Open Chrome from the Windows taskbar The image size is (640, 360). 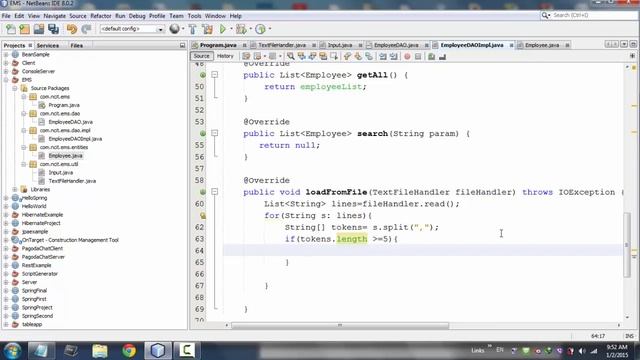pos(129,351)
